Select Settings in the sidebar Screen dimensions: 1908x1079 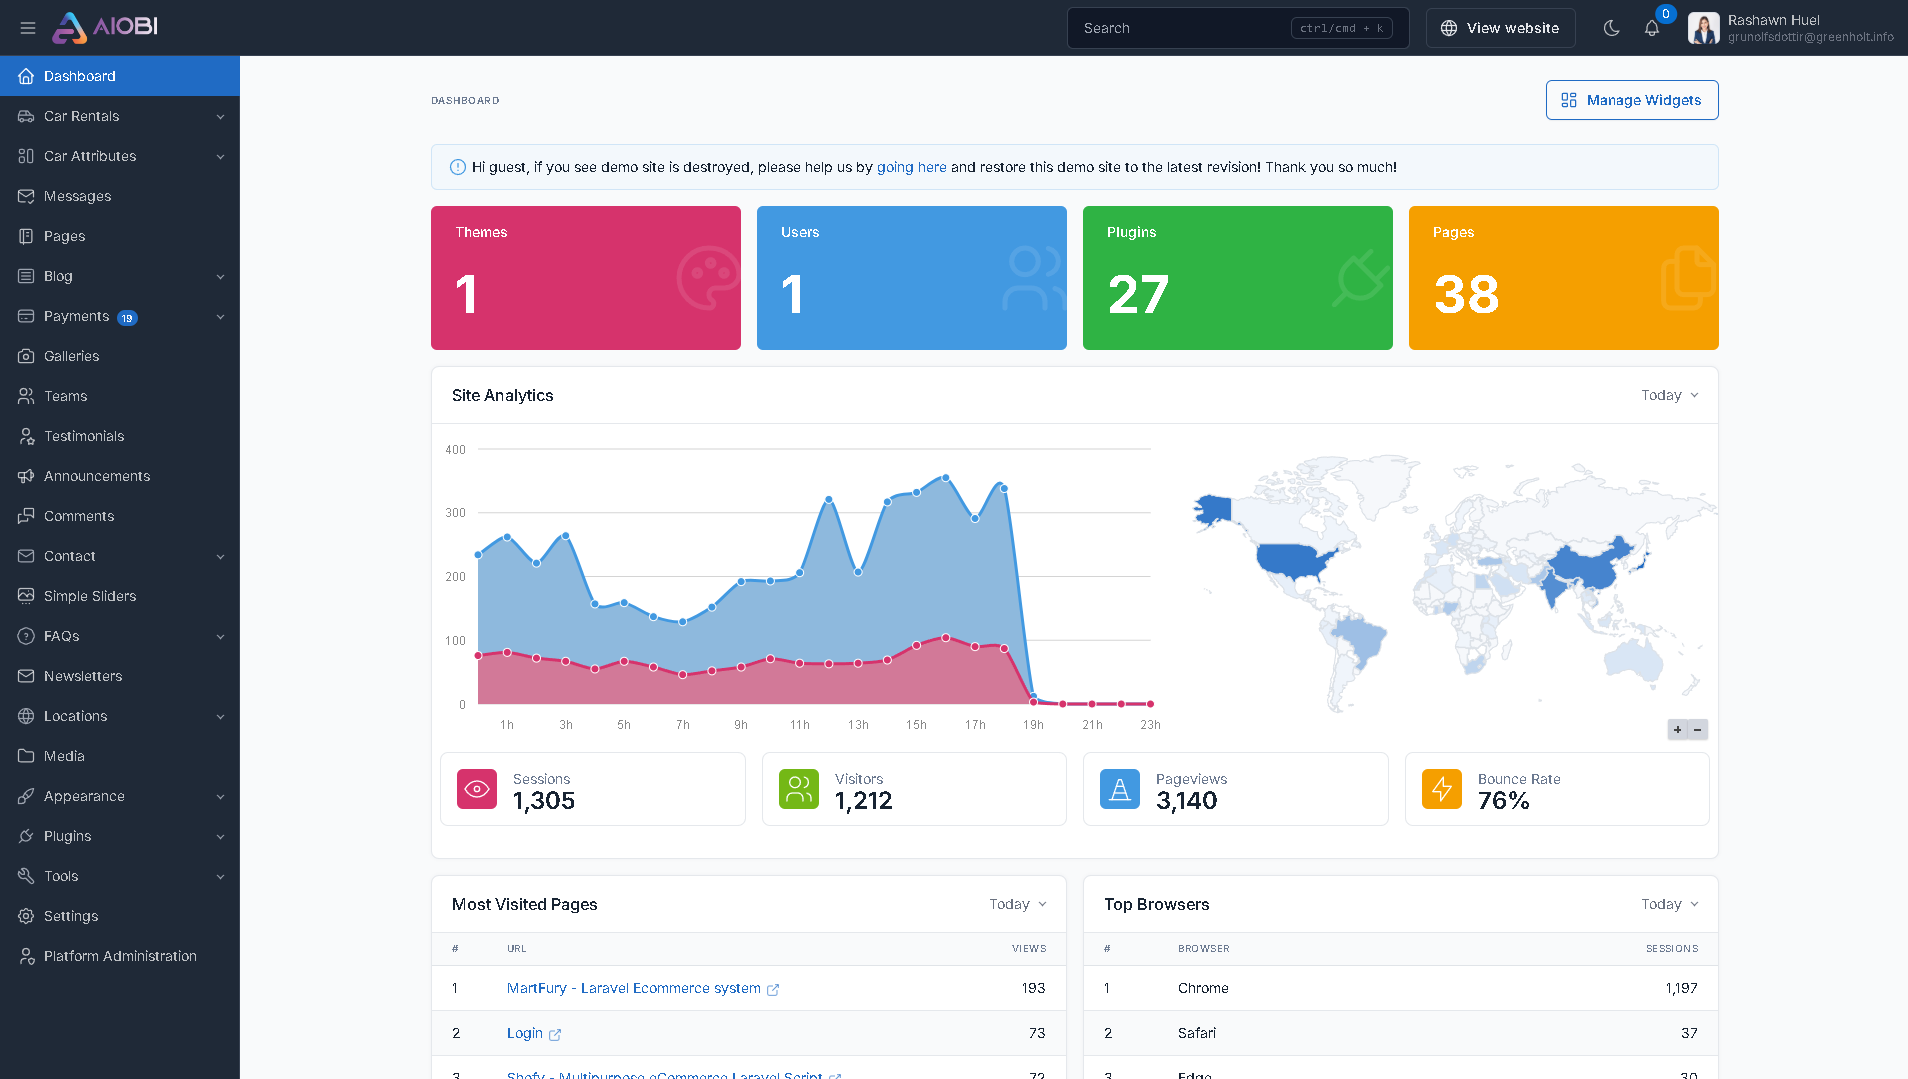tap(71, 916)
